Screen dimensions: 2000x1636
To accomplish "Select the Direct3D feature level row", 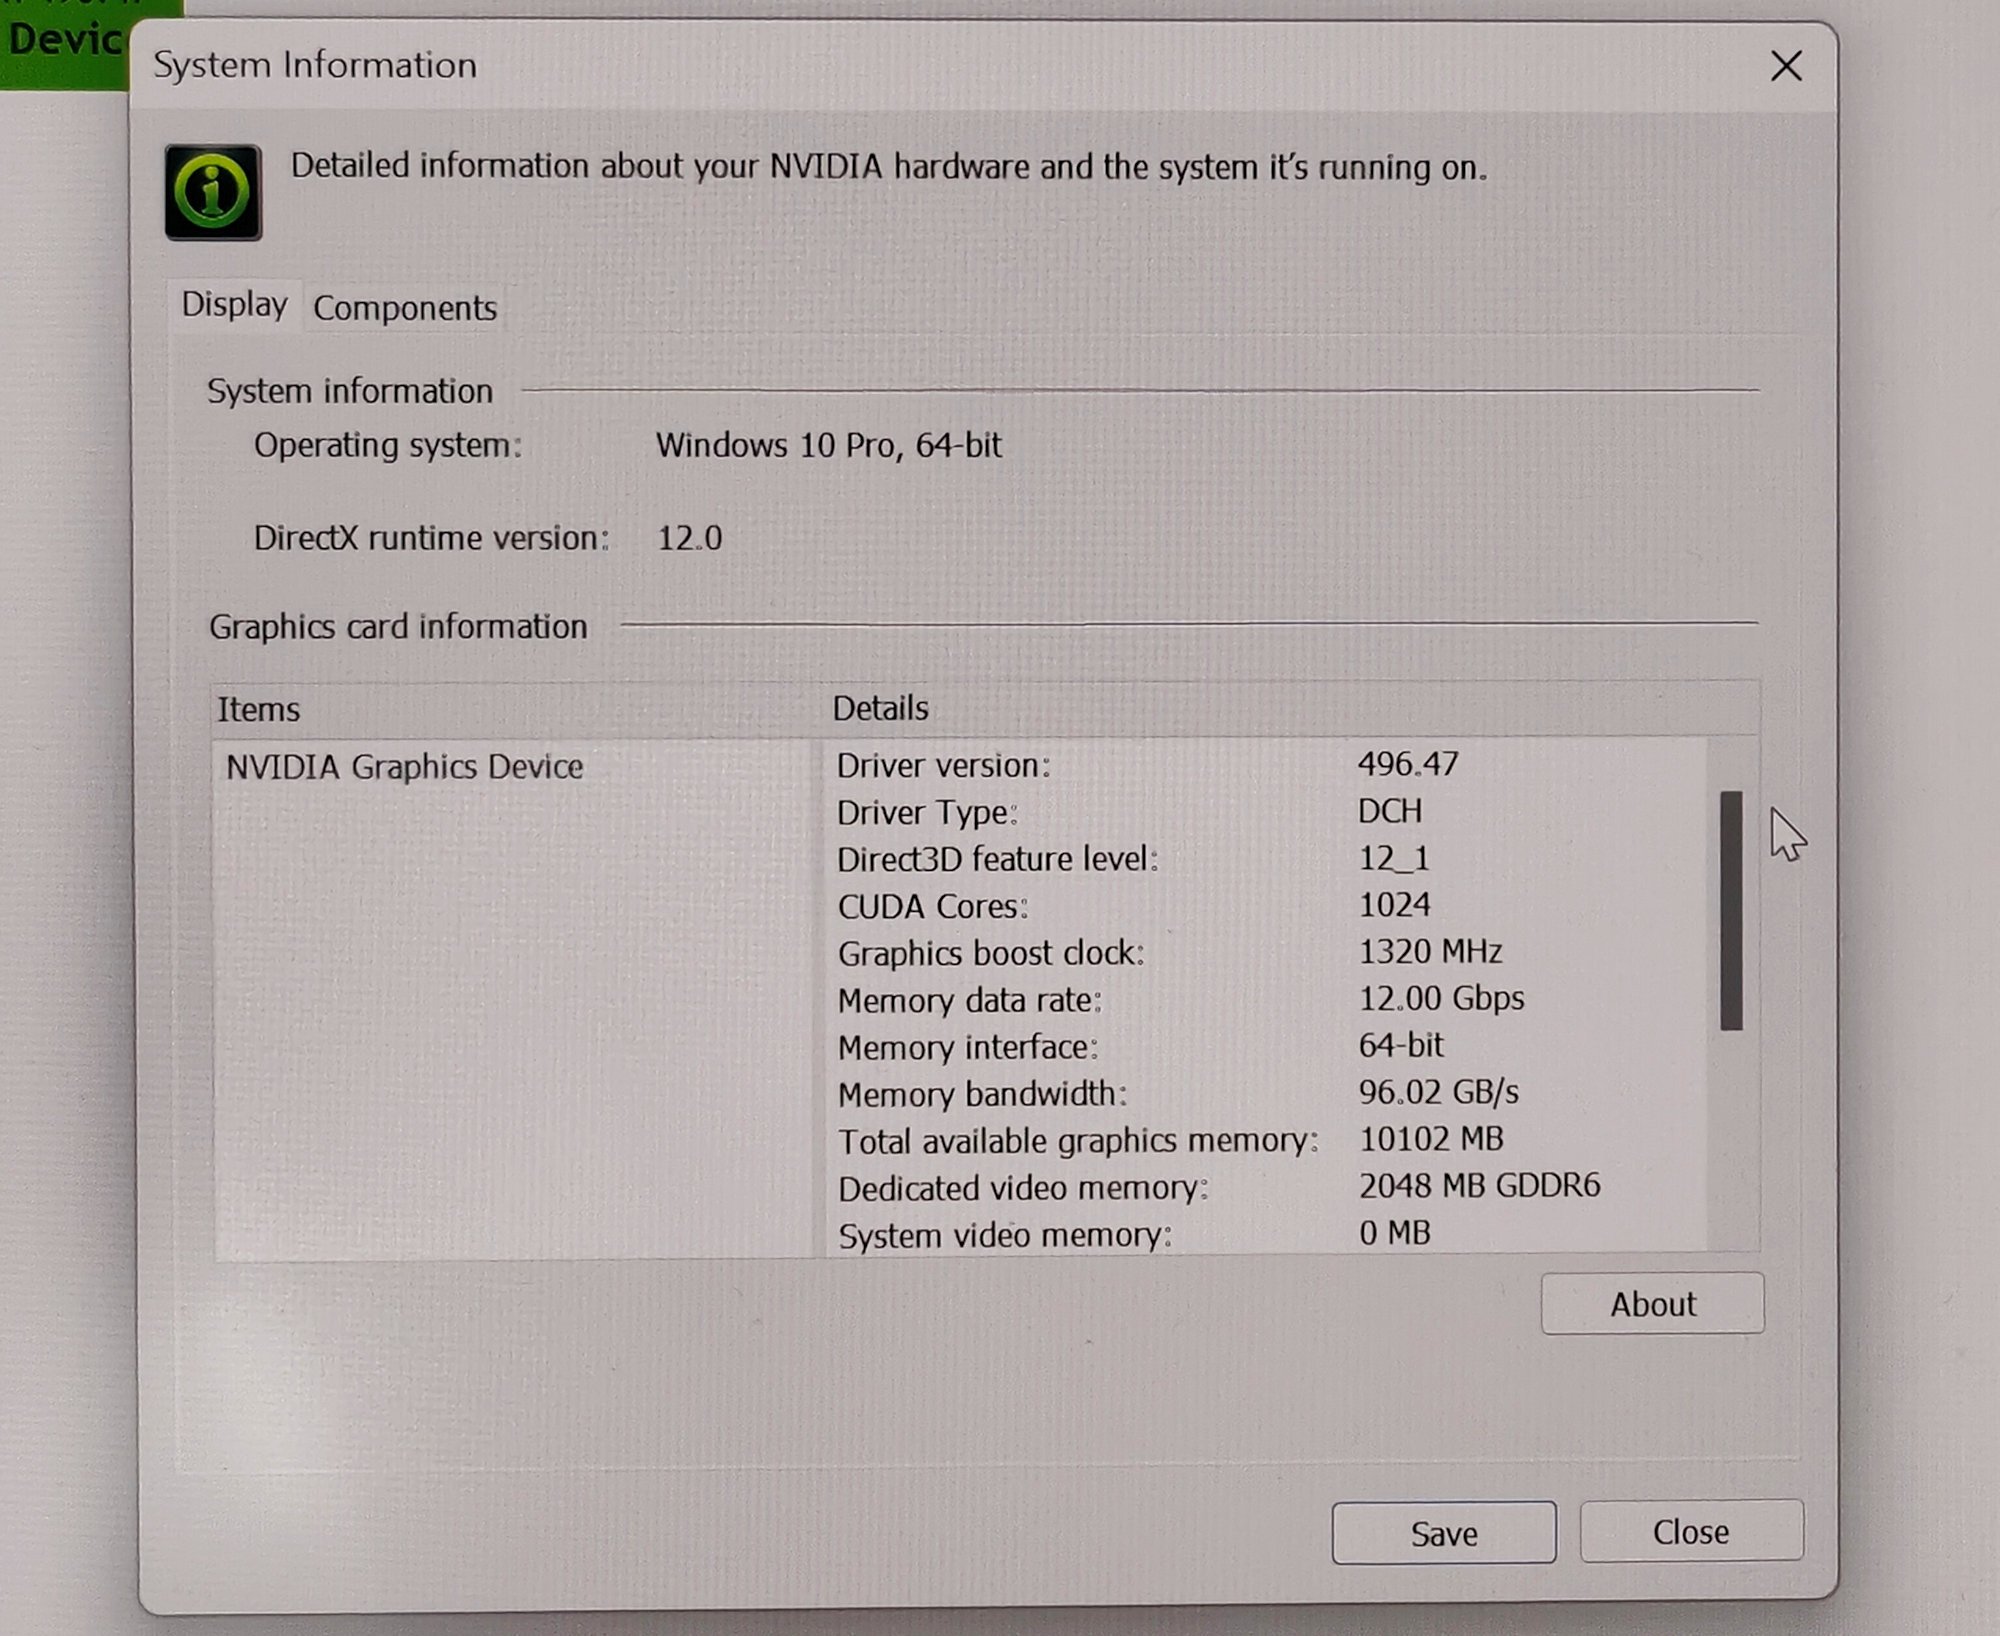I will coord(998,858).
